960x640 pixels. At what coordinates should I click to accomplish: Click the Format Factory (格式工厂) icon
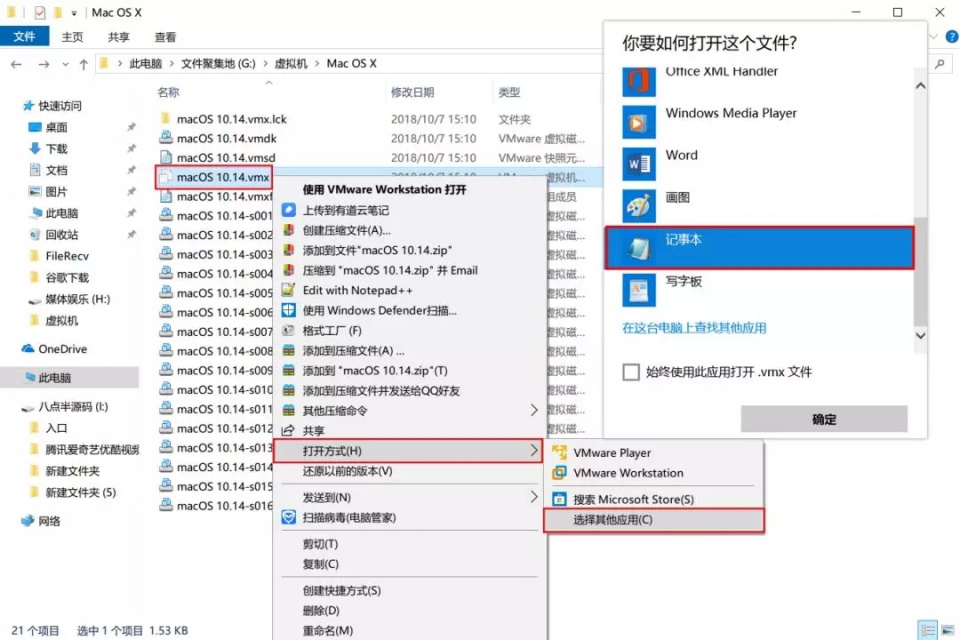(x=288, y=331)
